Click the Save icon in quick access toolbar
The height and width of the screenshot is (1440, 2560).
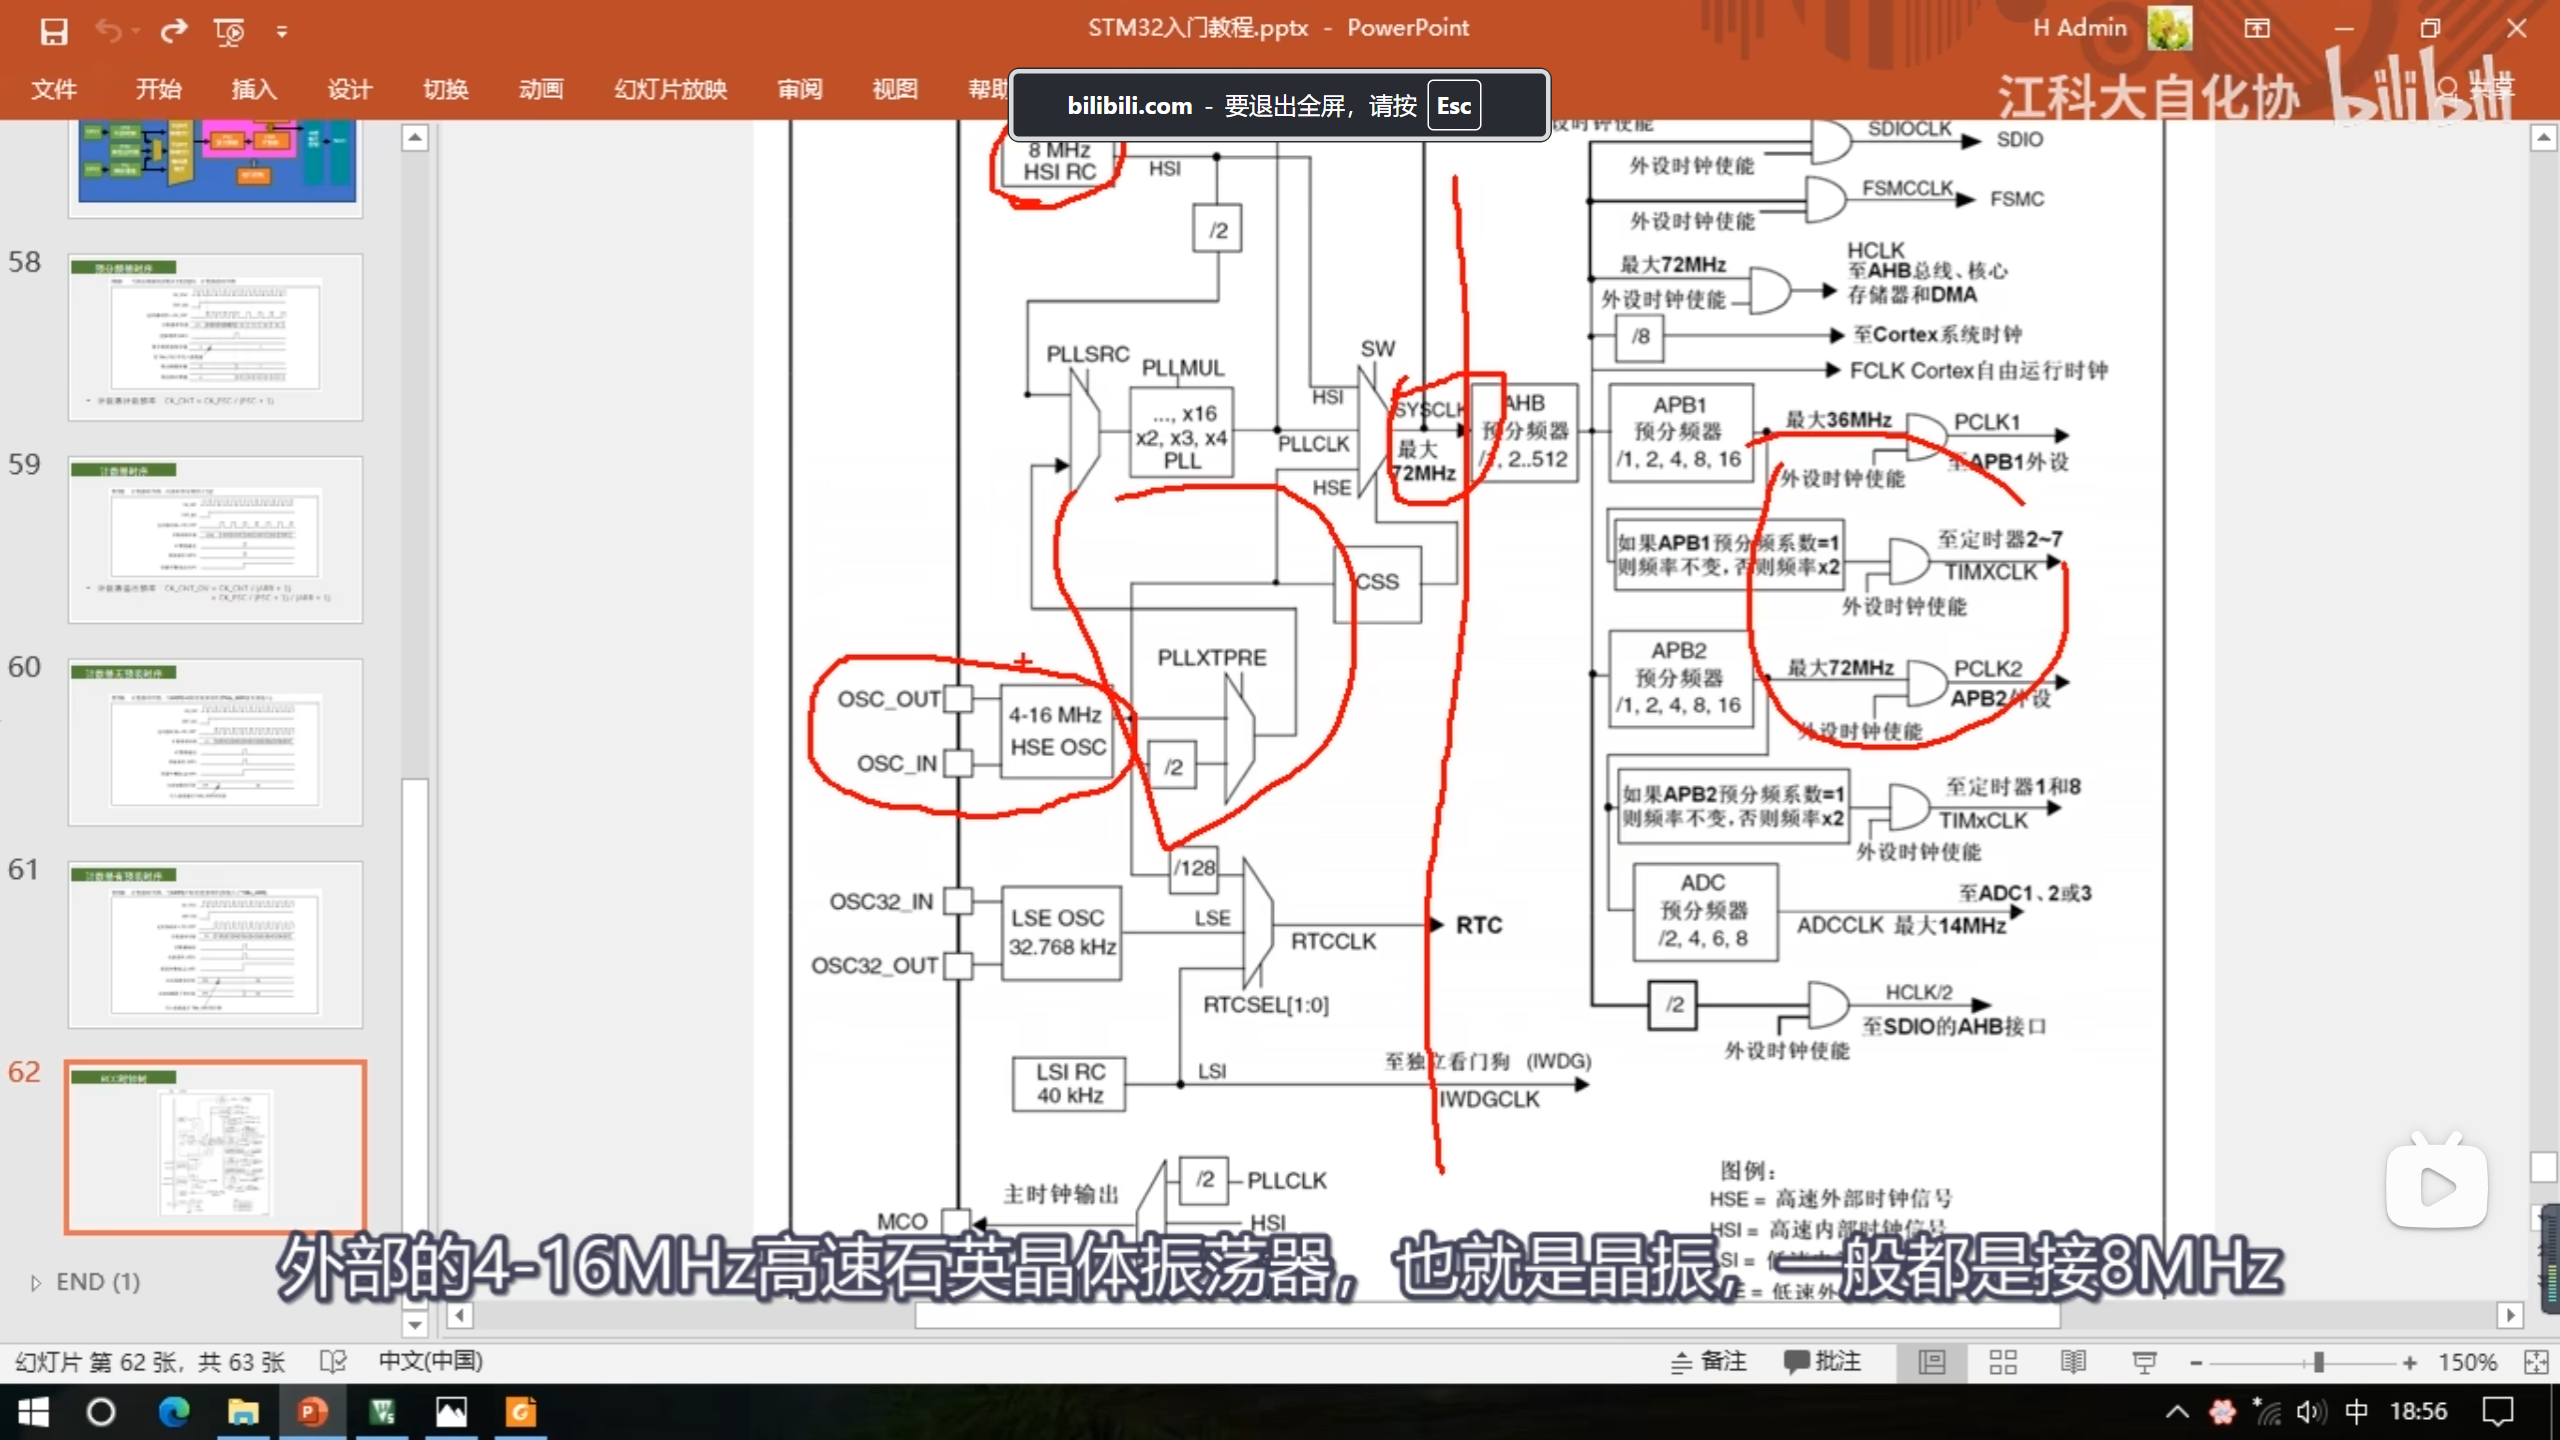(54, 31)
